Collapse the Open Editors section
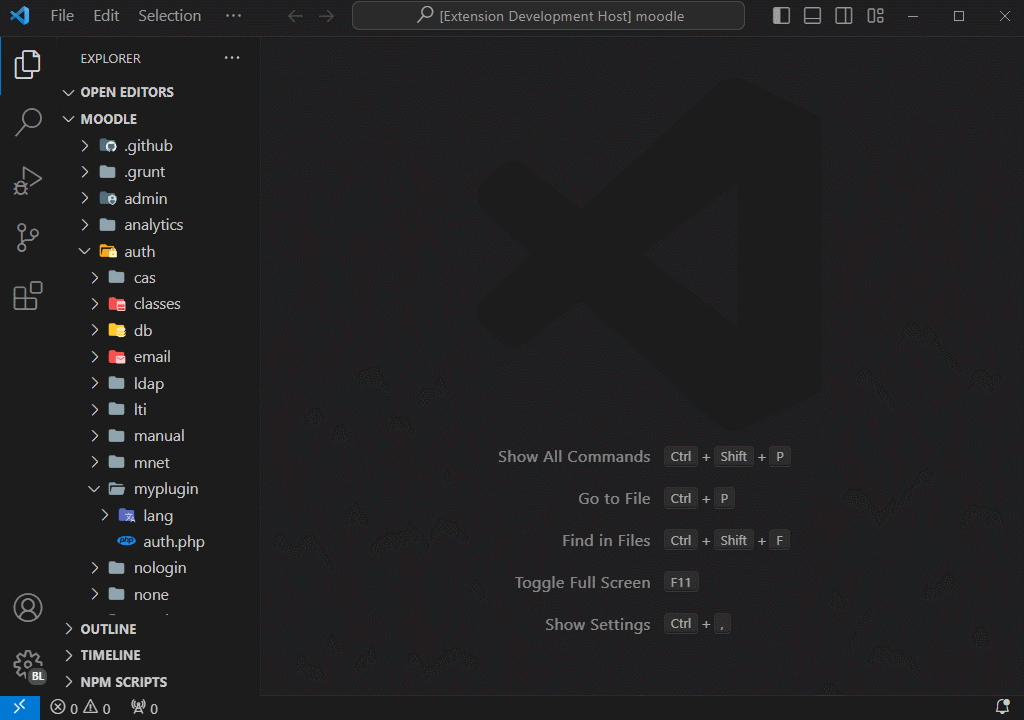Viewport: 1024px width, 720px height. pyautogui.click(x=69, y=92)
